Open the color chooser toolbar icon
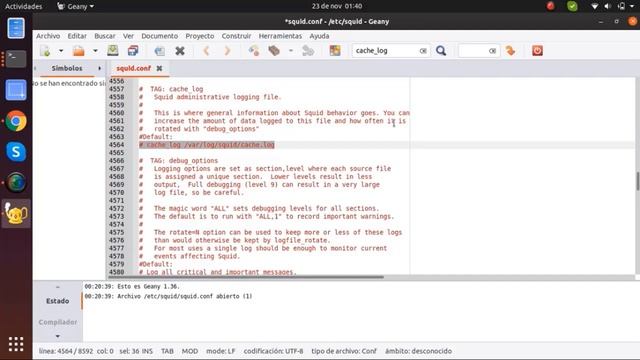Screen dimensions: 640x360 tap(335, 51)
